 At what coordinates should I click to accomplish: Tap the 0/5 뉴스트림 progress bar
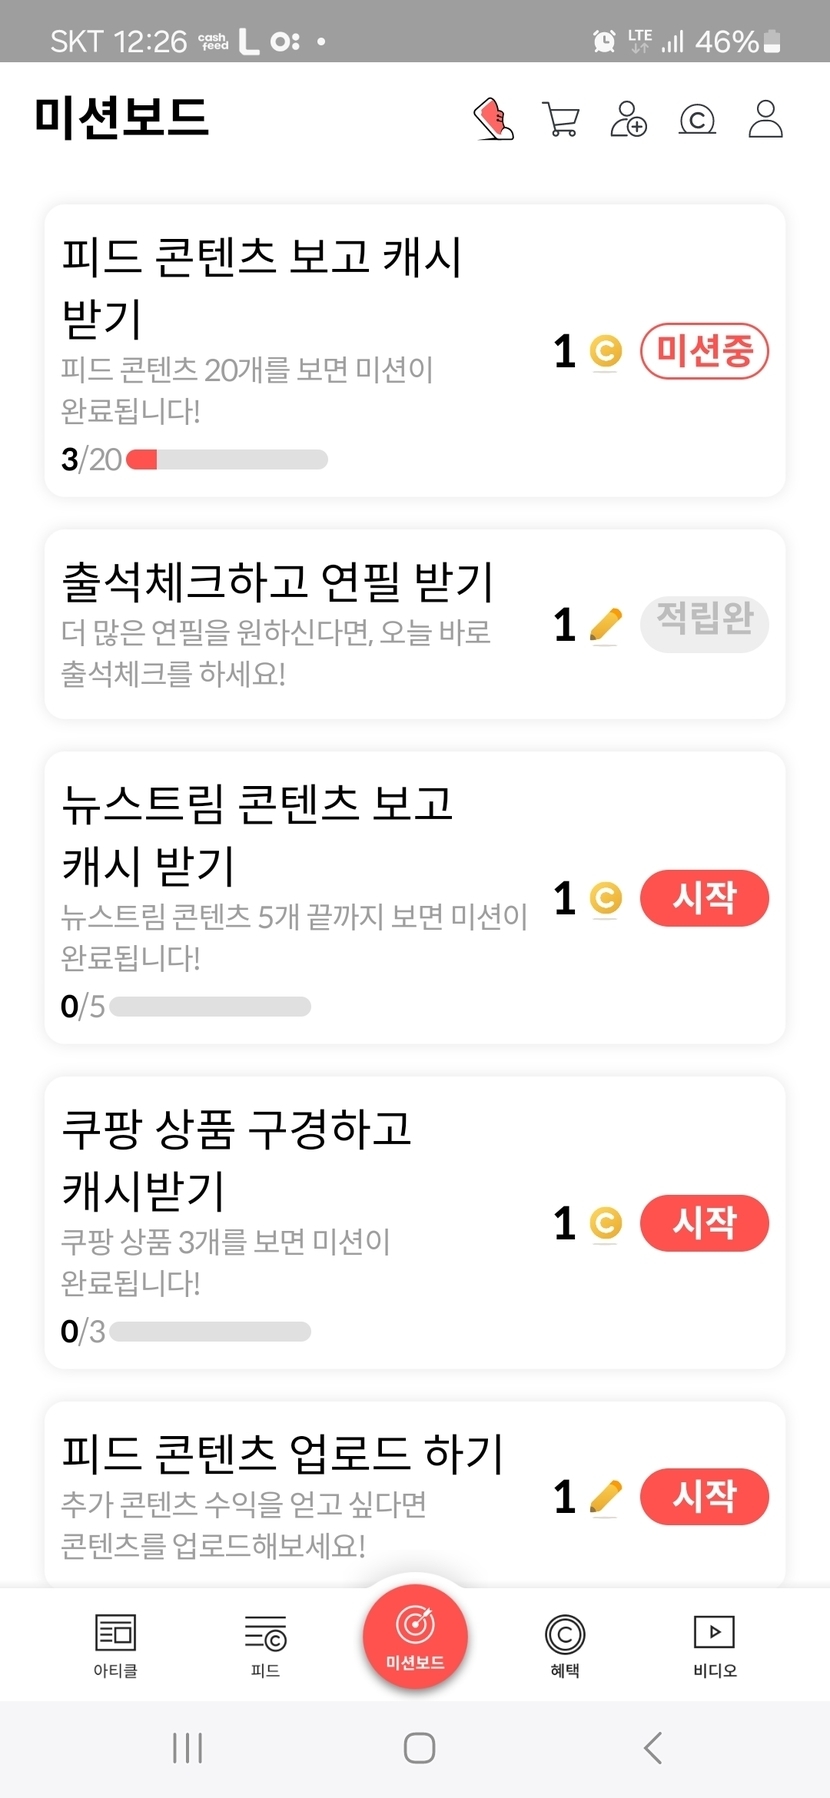(210, 1006)
